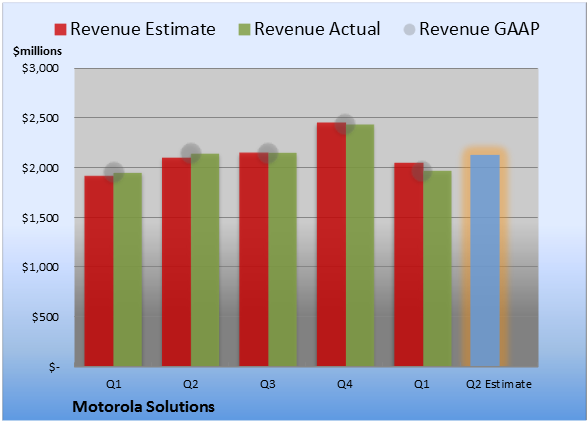
Task: Click the red estimate bar for Q3
Action: pyautogui.click(x=254, y=260)
